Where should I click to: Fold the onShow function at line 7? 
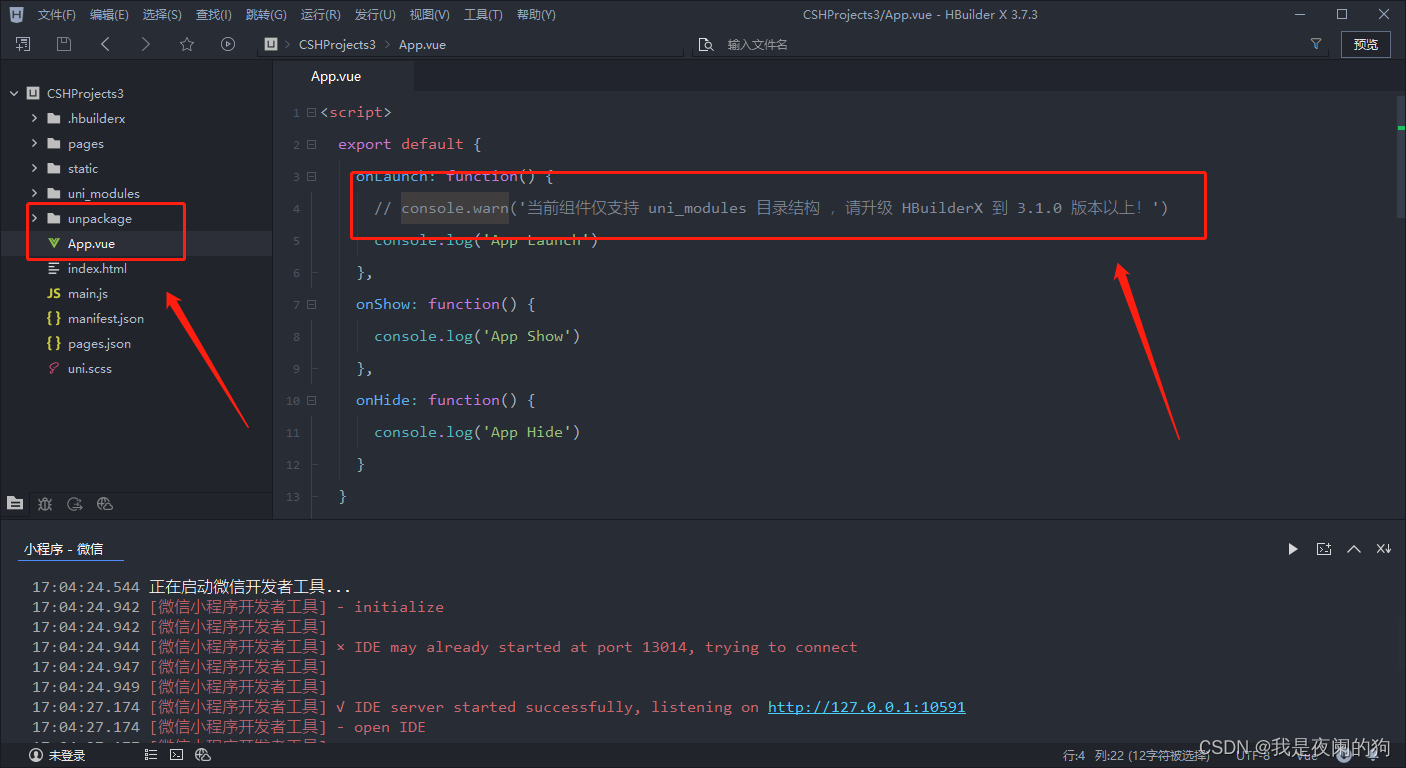coord(311,305)
